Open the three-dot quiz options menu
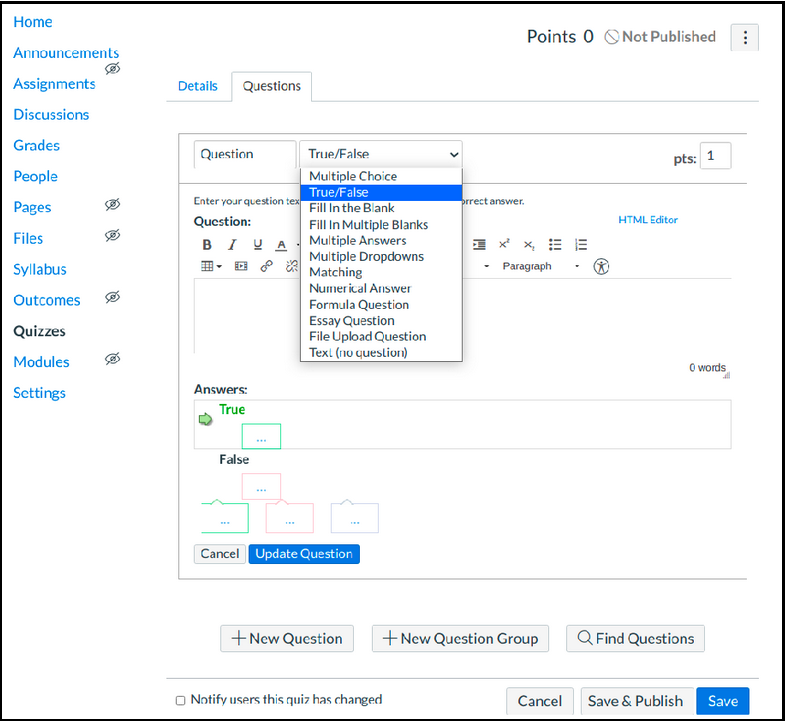787x721 pixels. coord(745,38)
